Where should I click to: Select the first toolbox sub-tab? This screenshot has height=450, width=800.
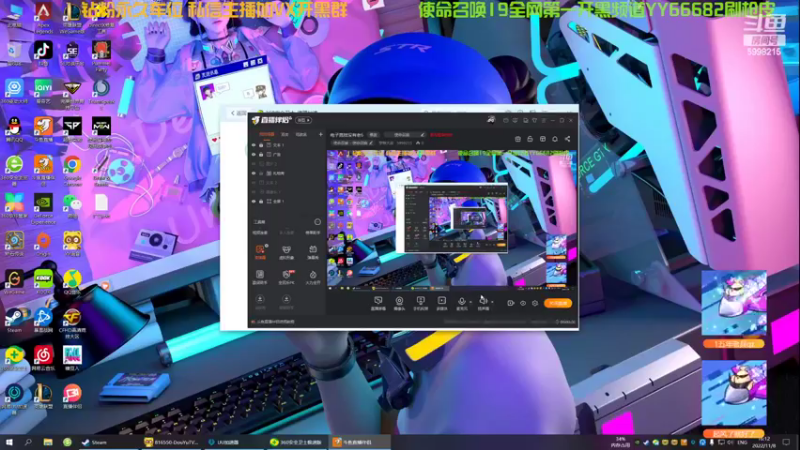(260, 233)
